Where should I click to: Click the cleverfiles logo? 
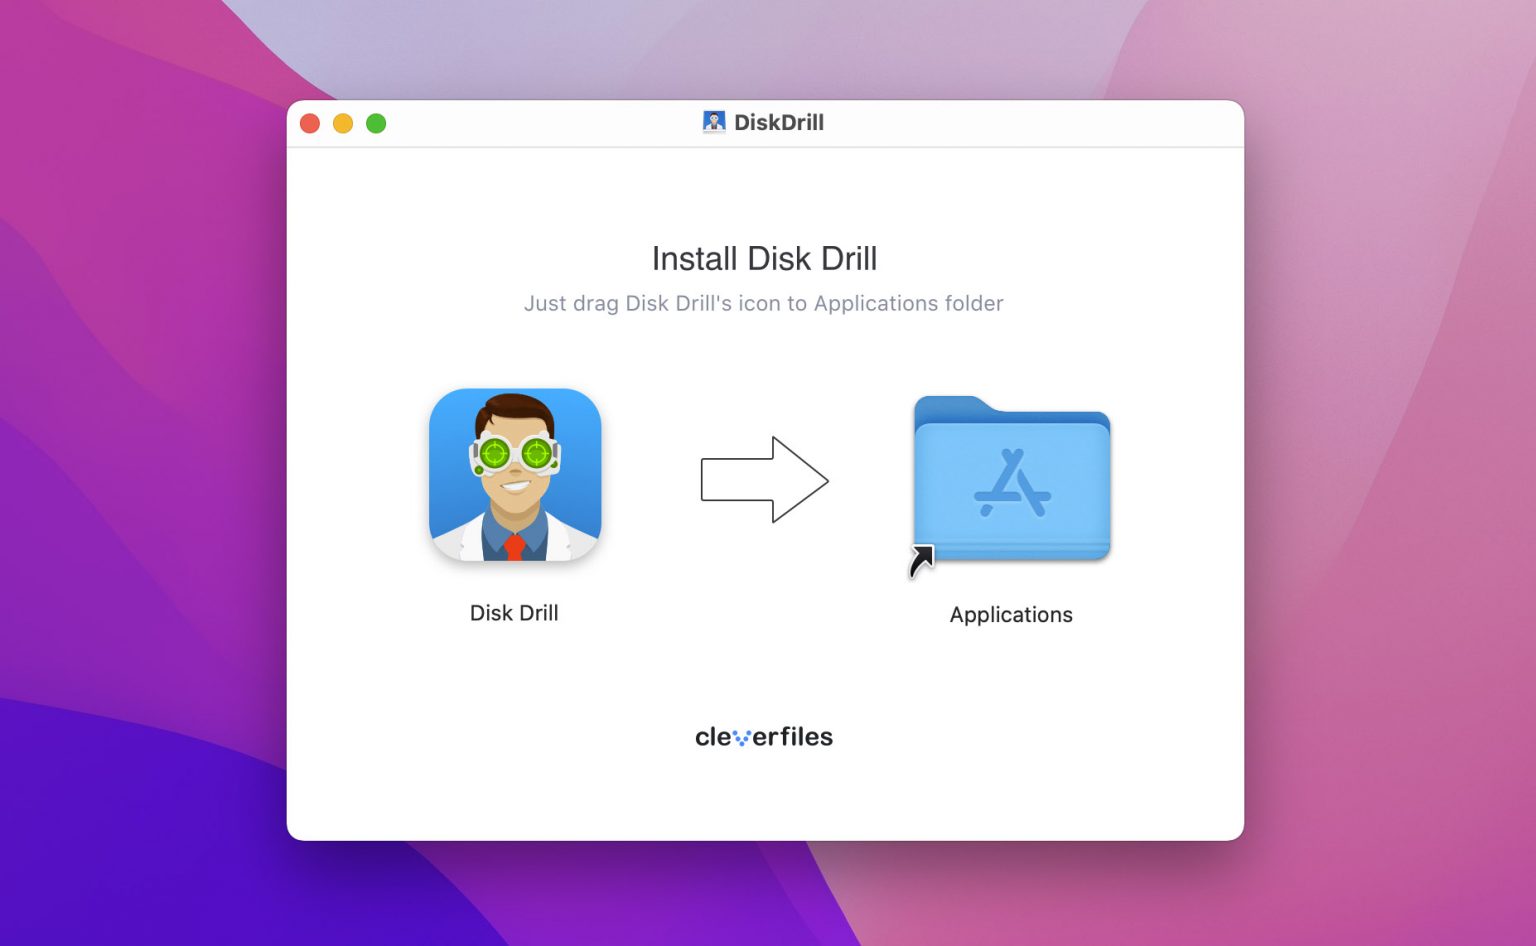coord(763,736)
